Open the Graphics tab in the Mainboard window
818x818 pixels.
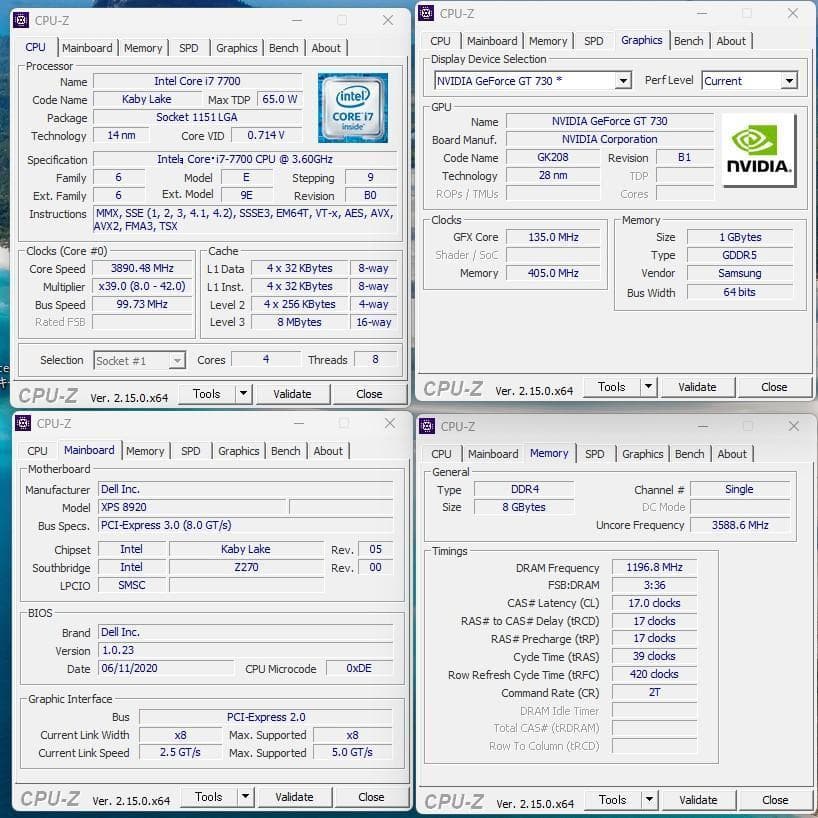click(238, 451)
